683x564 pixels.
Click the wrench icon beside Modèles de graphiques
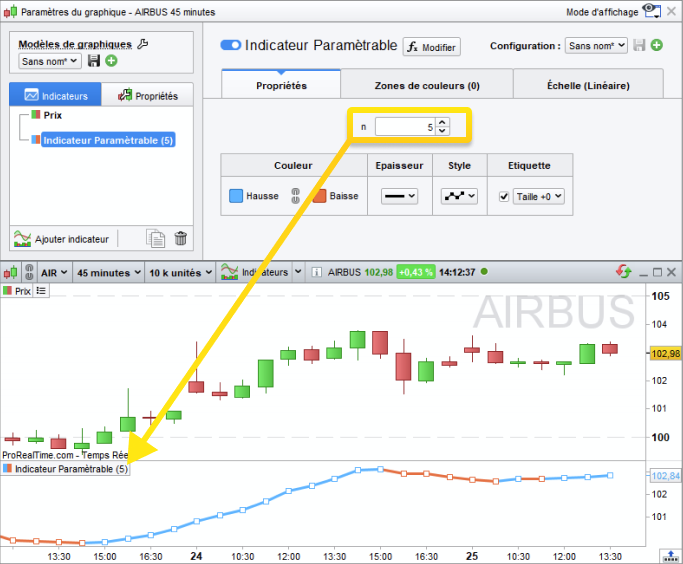pos(142,44)
